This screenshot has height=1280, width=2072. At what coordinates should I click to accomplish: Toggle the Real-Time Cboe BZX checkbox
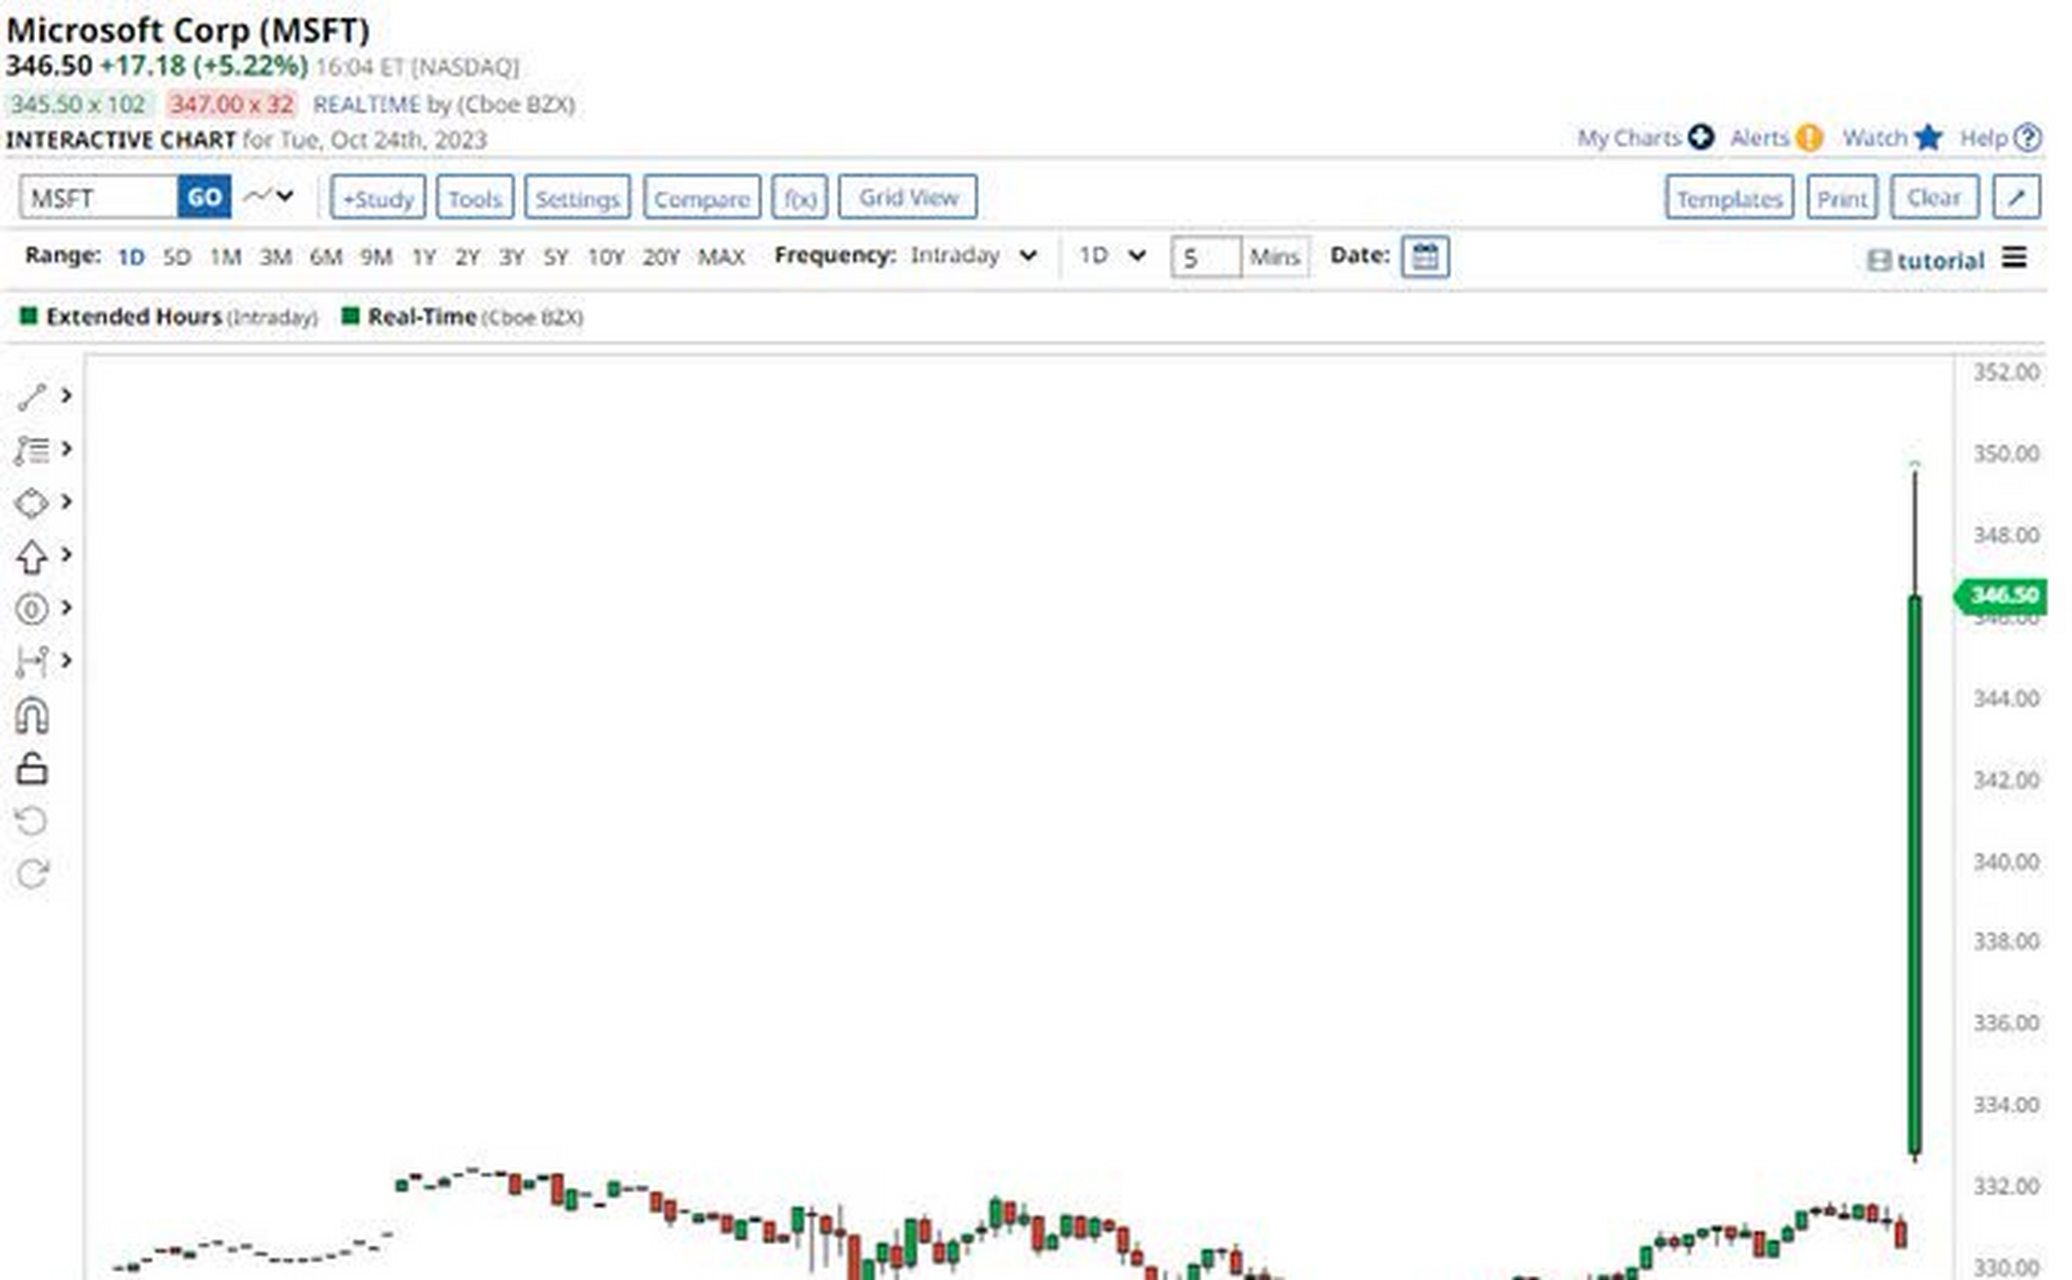pos(350,316)
